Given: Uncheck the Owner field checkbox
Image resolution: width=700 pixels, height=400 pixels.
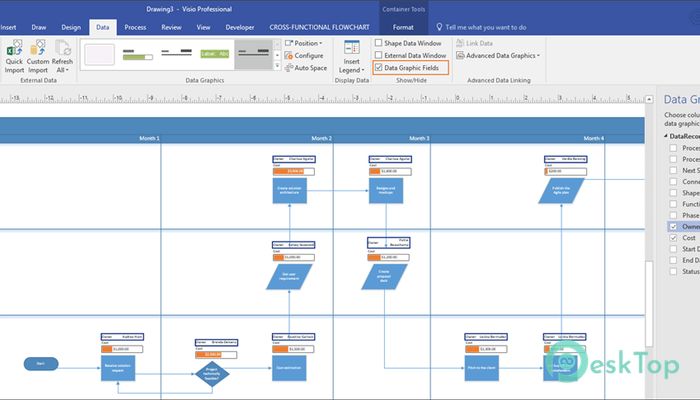Looking at the screenshot, I should (x=673, y=227).
